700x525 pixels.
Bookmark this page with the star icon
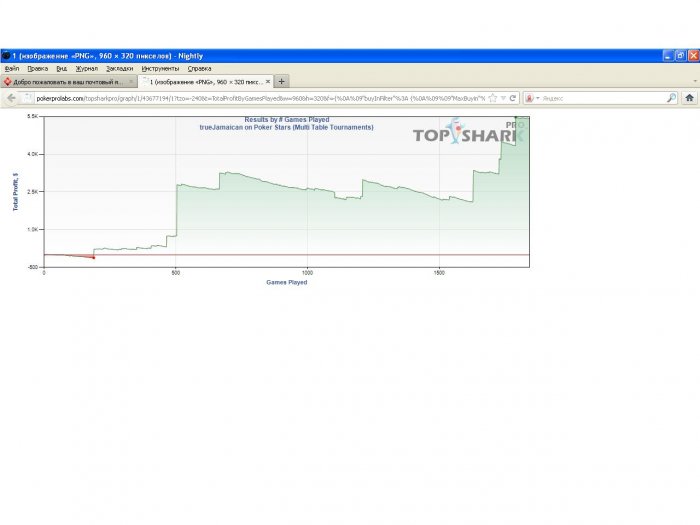click(493, 98)
